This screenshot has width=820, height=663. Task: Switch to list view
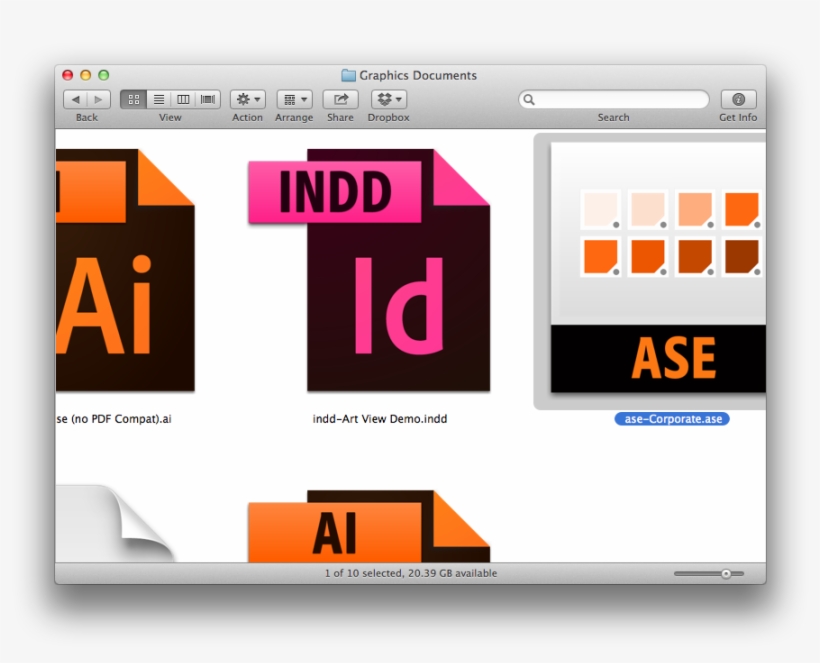tap(158, 99)
